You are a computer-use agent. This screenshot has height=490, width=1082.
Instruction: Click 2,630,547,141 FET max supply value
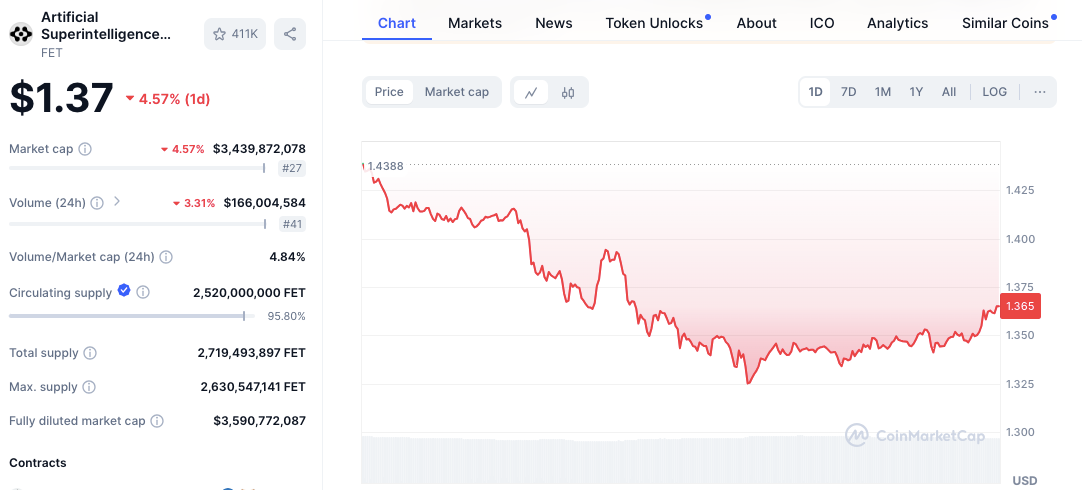click(253, 386)
